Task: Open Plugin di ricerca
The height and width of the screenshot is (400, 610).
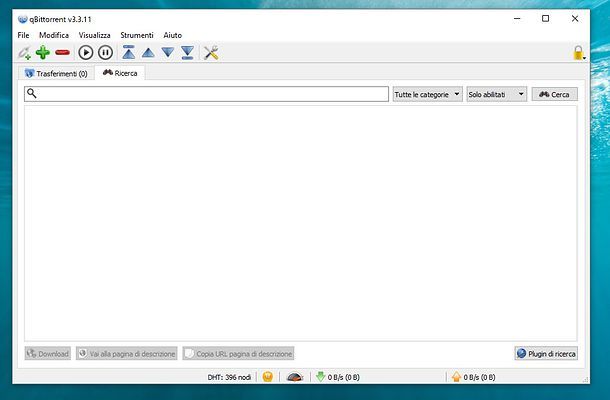Action: click(546, 353)
